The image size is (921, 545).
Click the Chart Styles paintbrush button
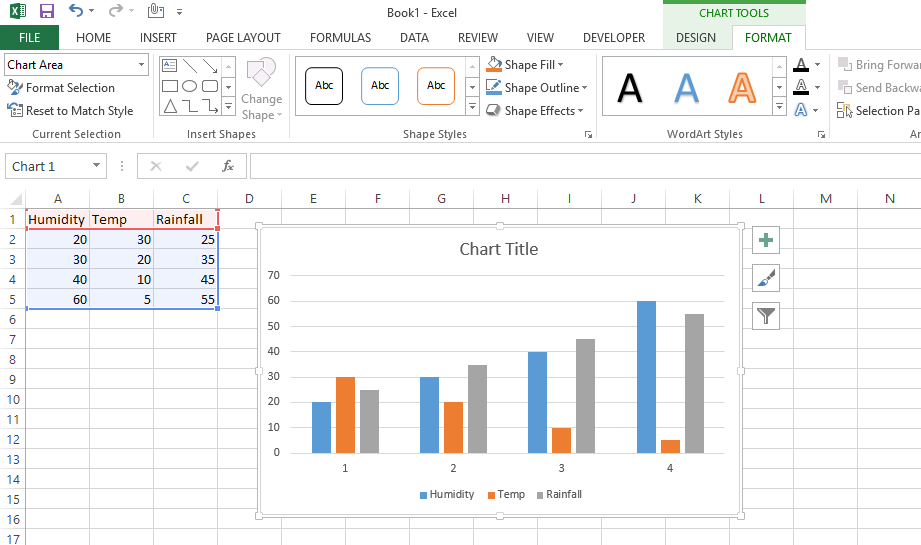(766, 278)
